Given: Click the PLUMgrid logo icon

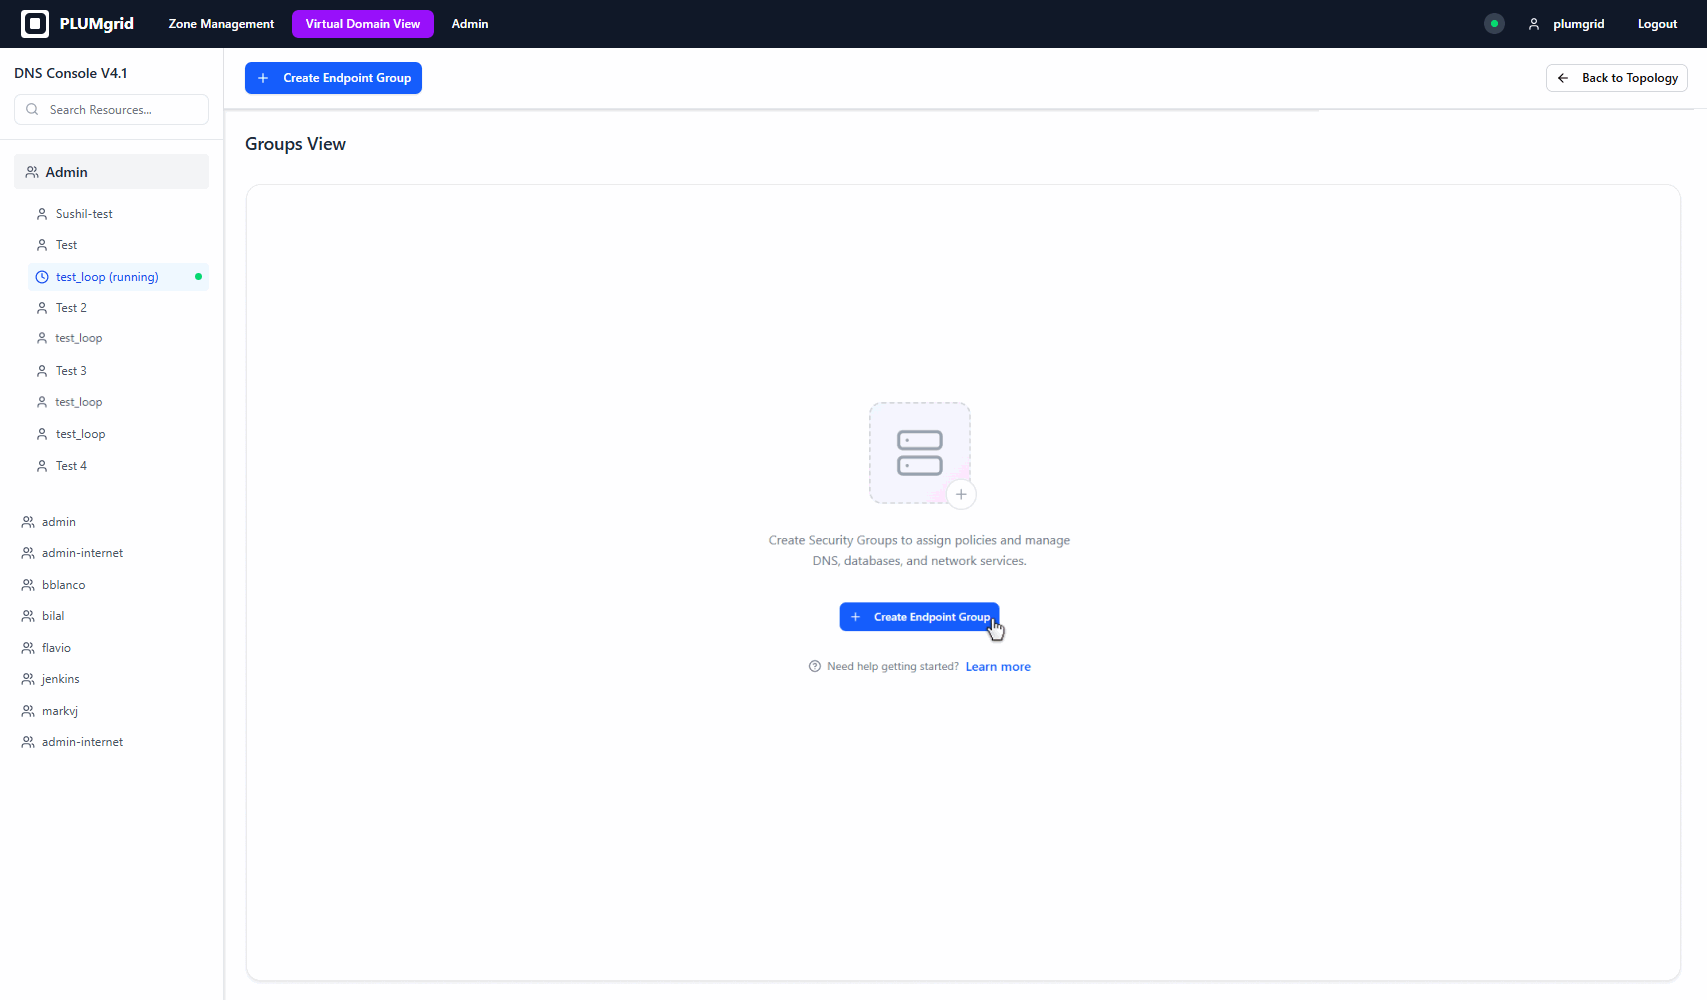Looking at the screenshot, I should (35, 24).
